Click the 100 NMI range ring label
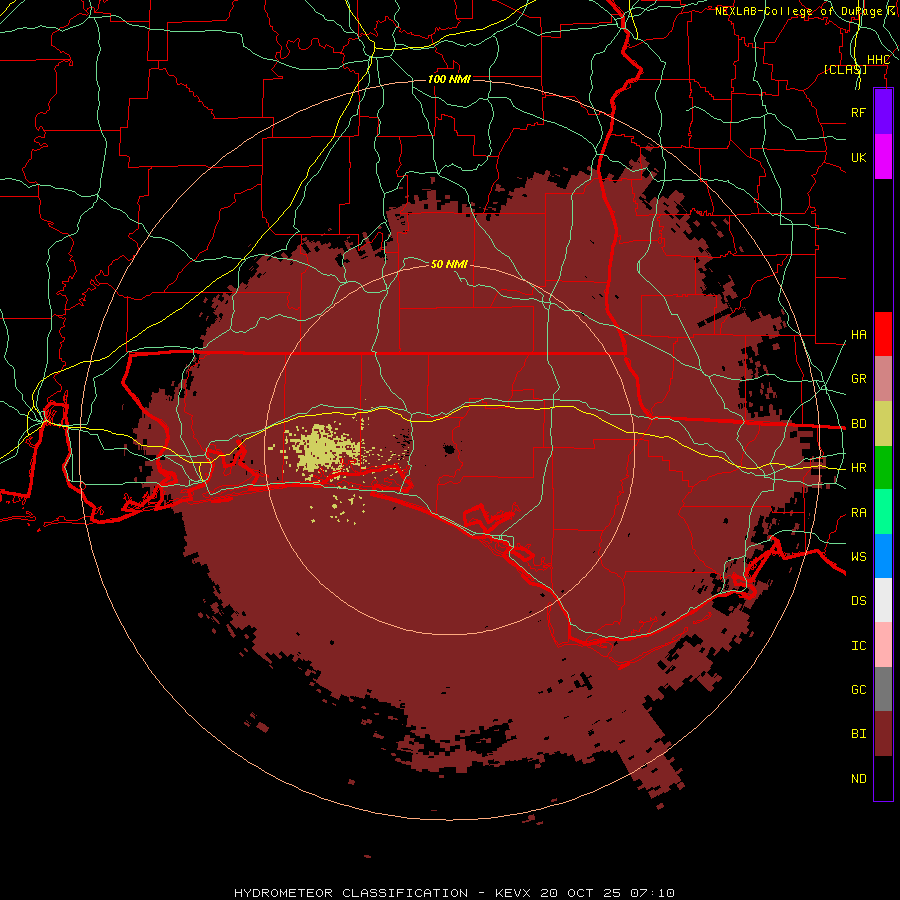900x900 pixels. pyautogui.click(x=449, y=79)
